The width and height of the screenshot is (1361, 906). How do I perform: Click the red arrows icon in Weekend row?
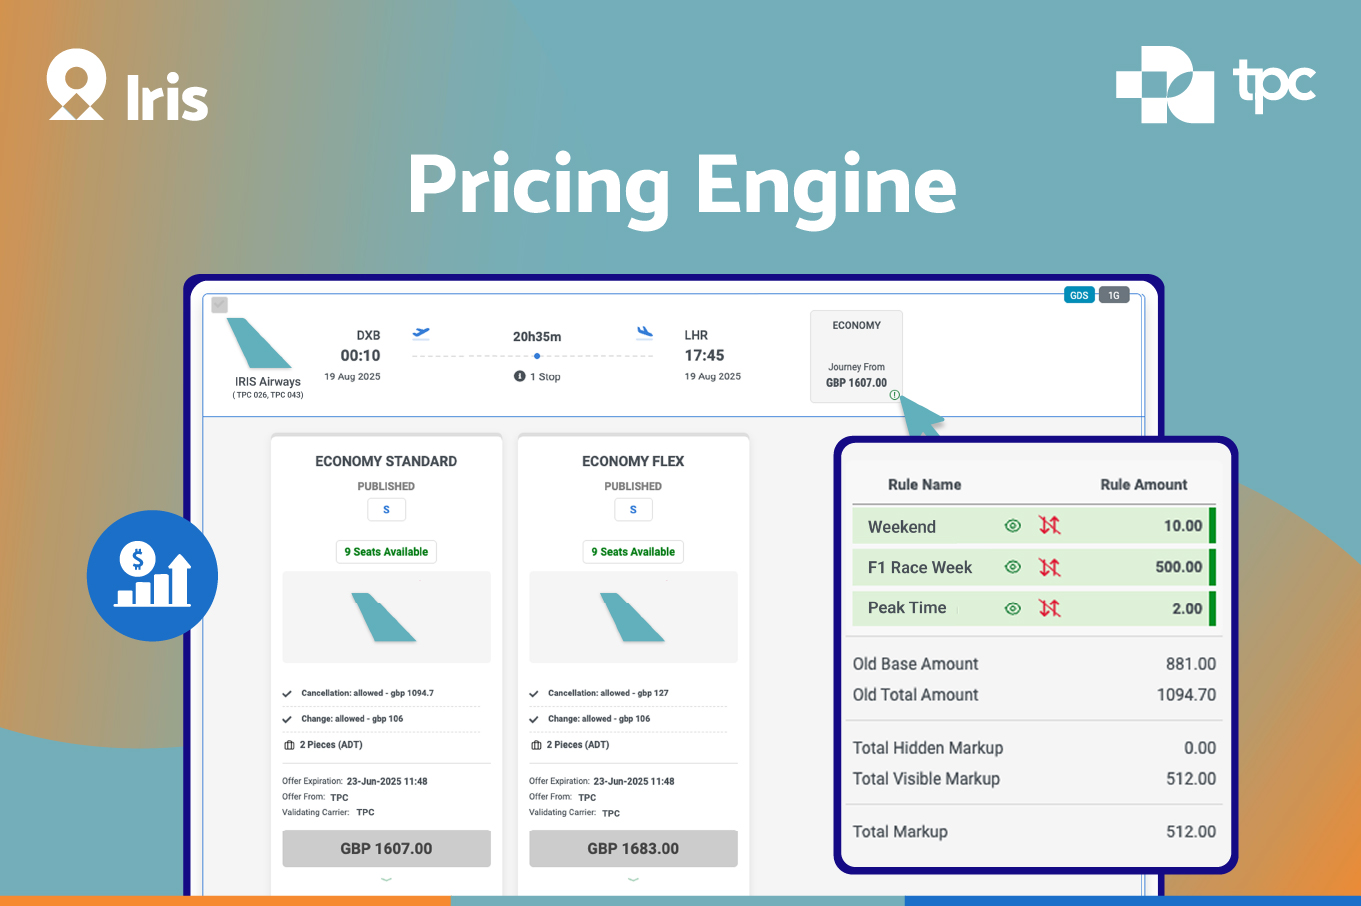click(1049, 526)
